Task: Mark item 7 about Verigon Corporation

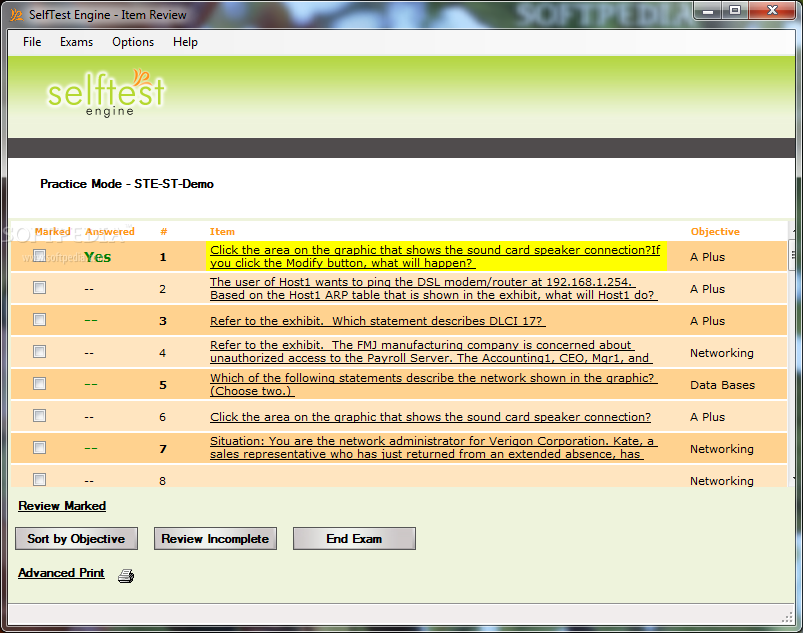Action: (39, 448)
